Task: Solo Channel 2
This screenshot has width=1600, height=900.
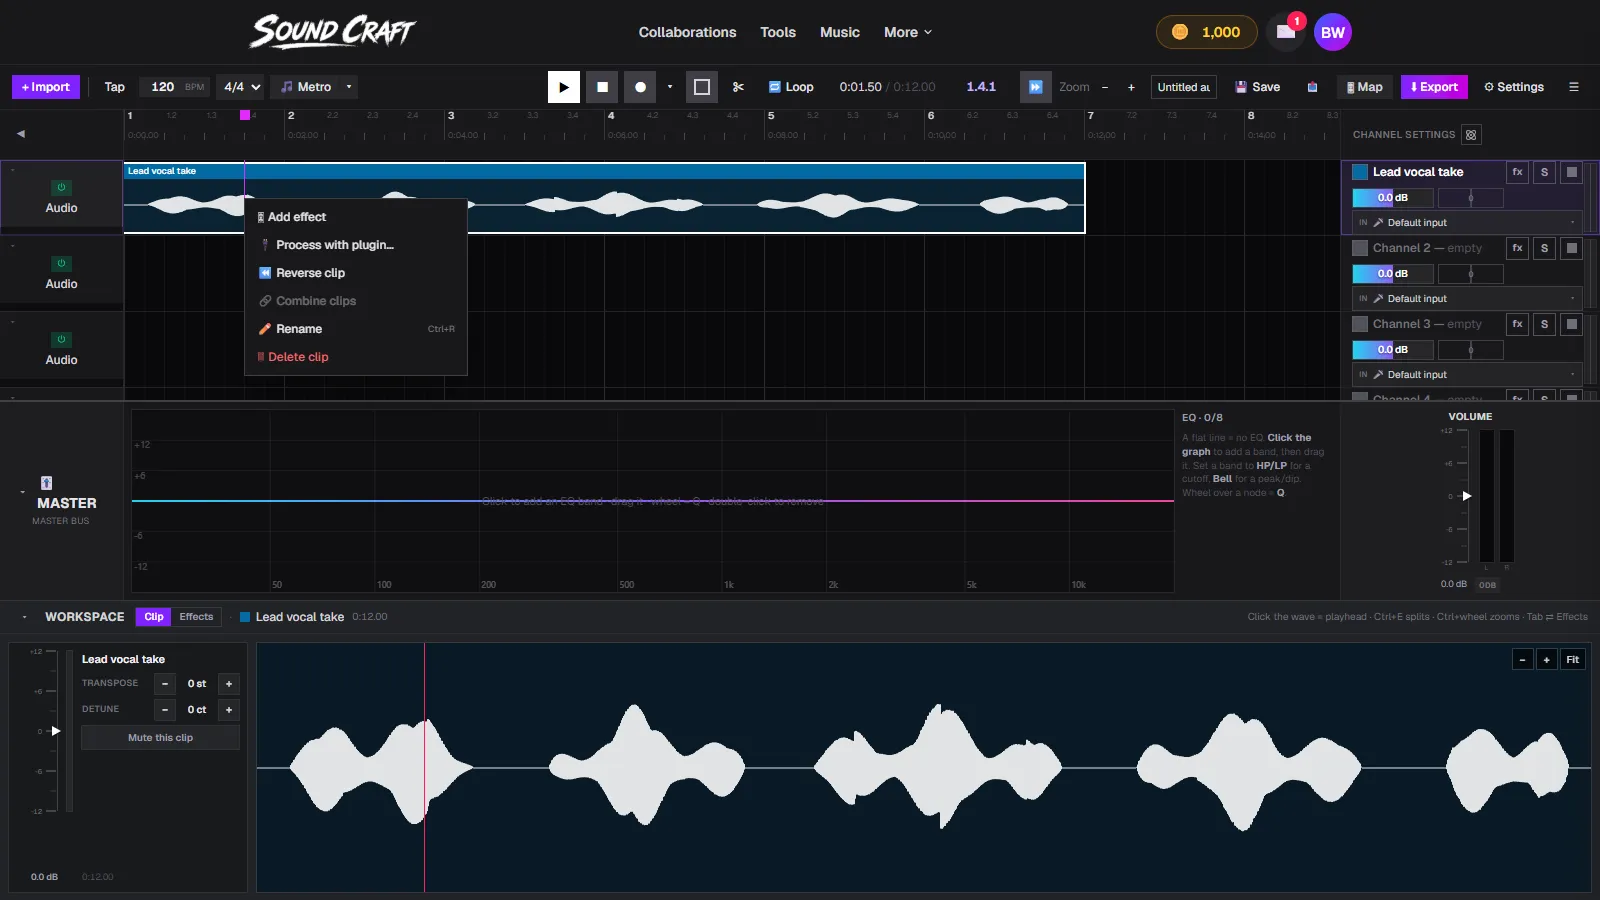Action: click(x=1544, y=248)
